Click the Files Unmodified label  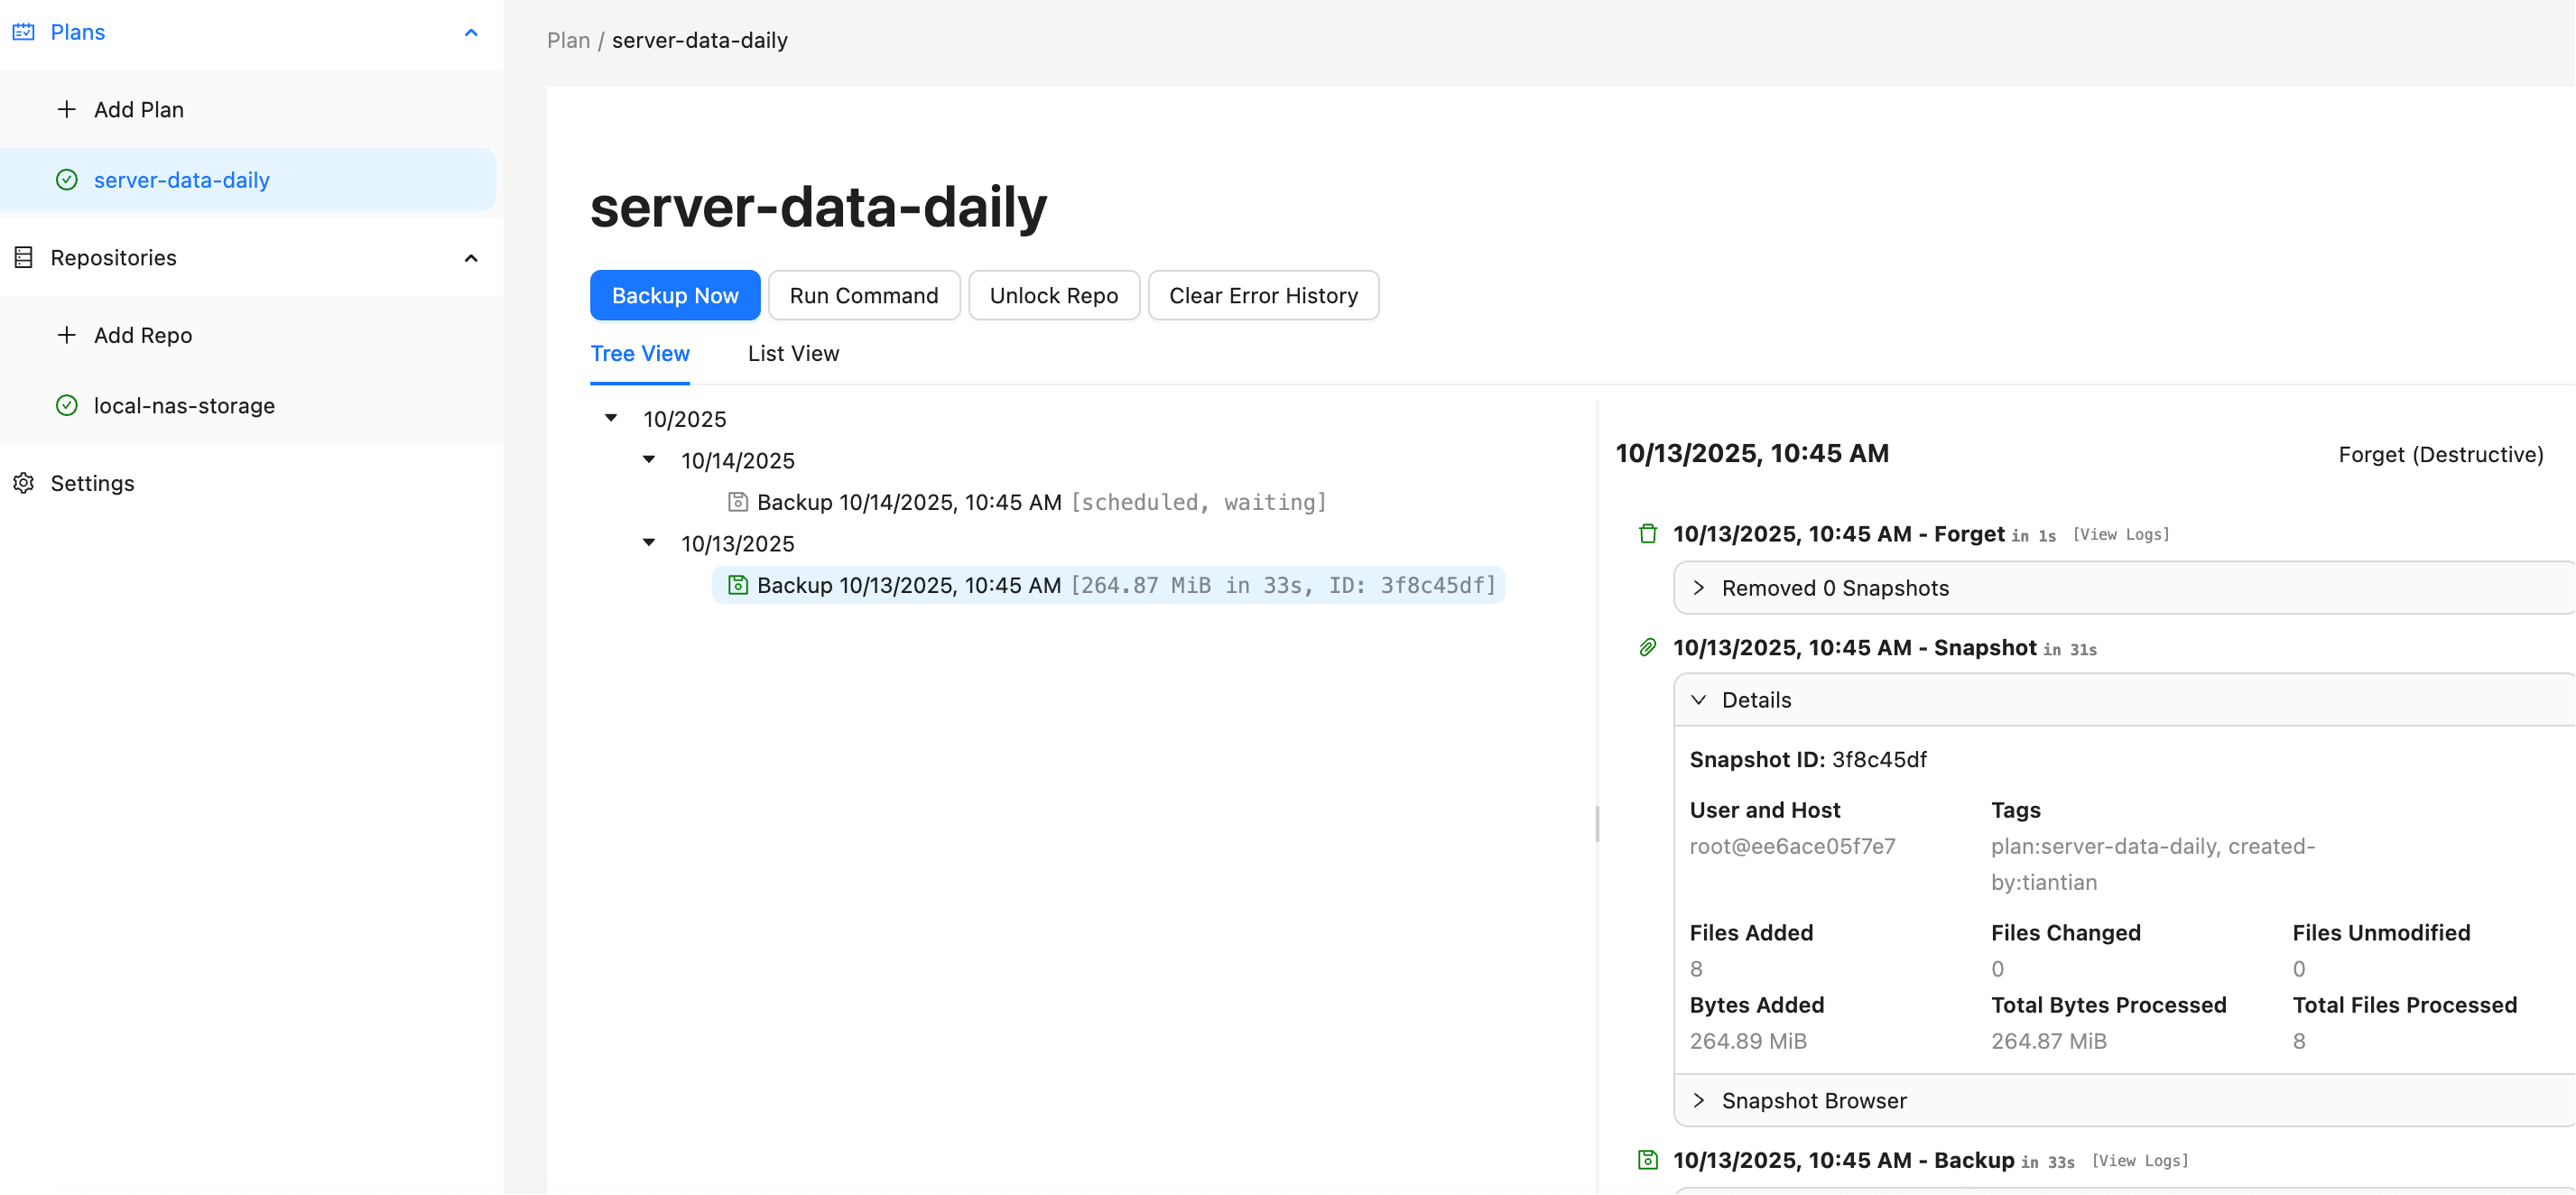pyautogui.click(x=2380, y=932)
